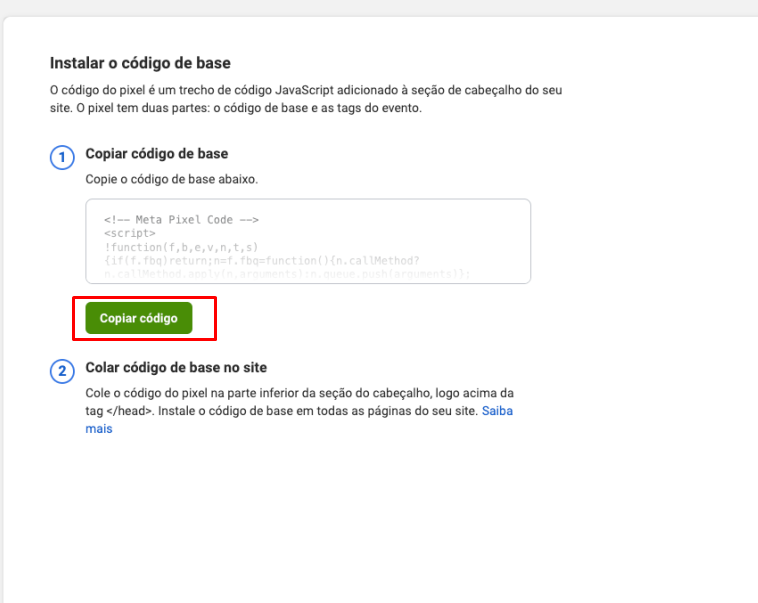758x603 pixels.
Task: Click inside the Meta Pixel code box
Action: click(x=308, y=241)
